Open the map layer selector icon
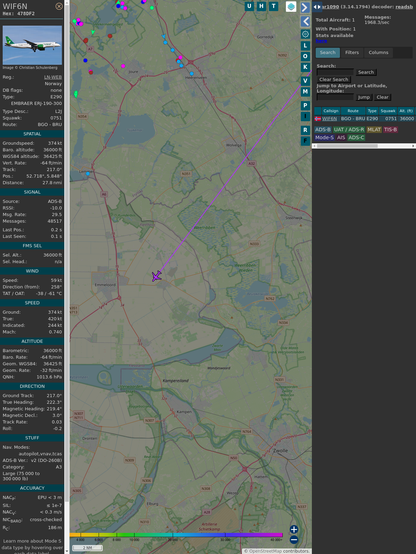The height and width of the screenshot is (554, 416). pos(291,7)
